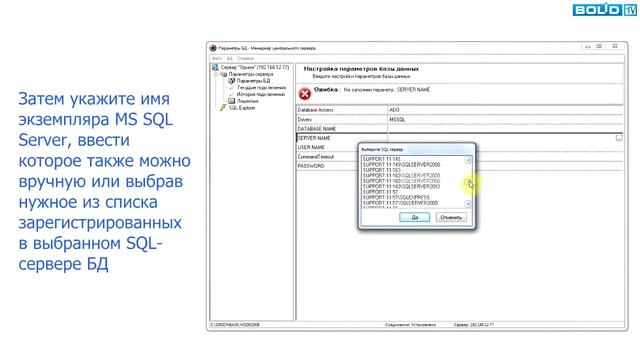Click the Отменить button in dialog
Screen dimensions: 640x360
coord(451,218)
